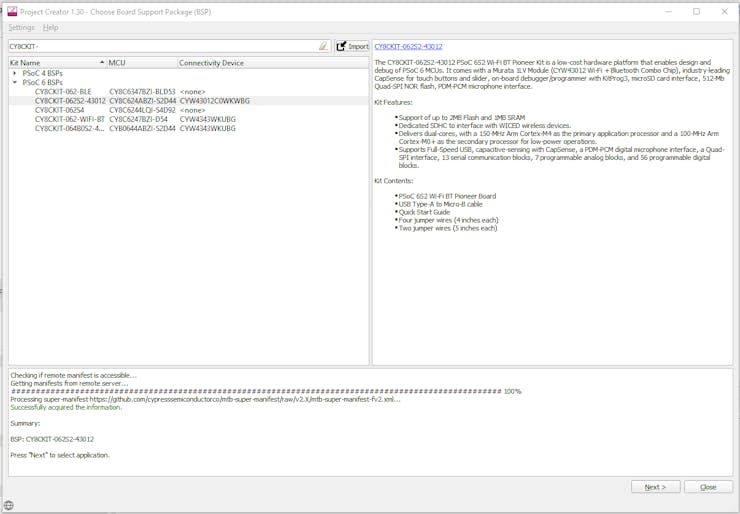Click the Close button
Screen dimensions: 740x514
pos(708,487)
